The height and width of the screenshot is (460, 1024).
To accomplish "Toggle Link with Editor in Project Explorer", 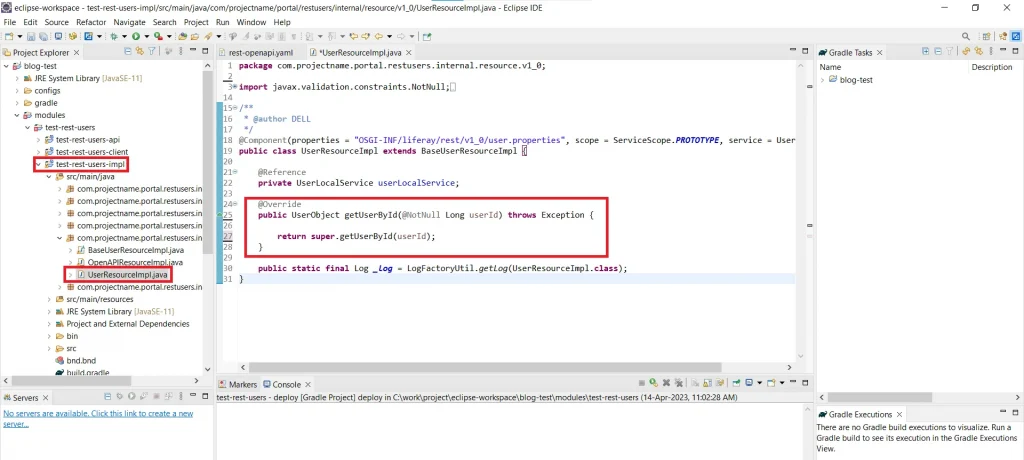I will tap(140, 51).
